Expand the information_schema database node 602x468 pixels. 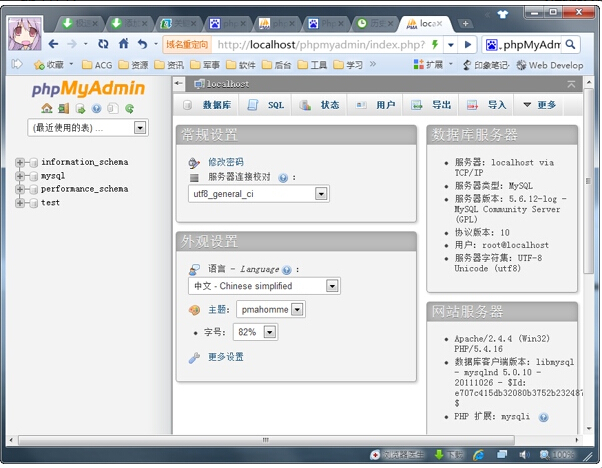click(x=20, y=162)
